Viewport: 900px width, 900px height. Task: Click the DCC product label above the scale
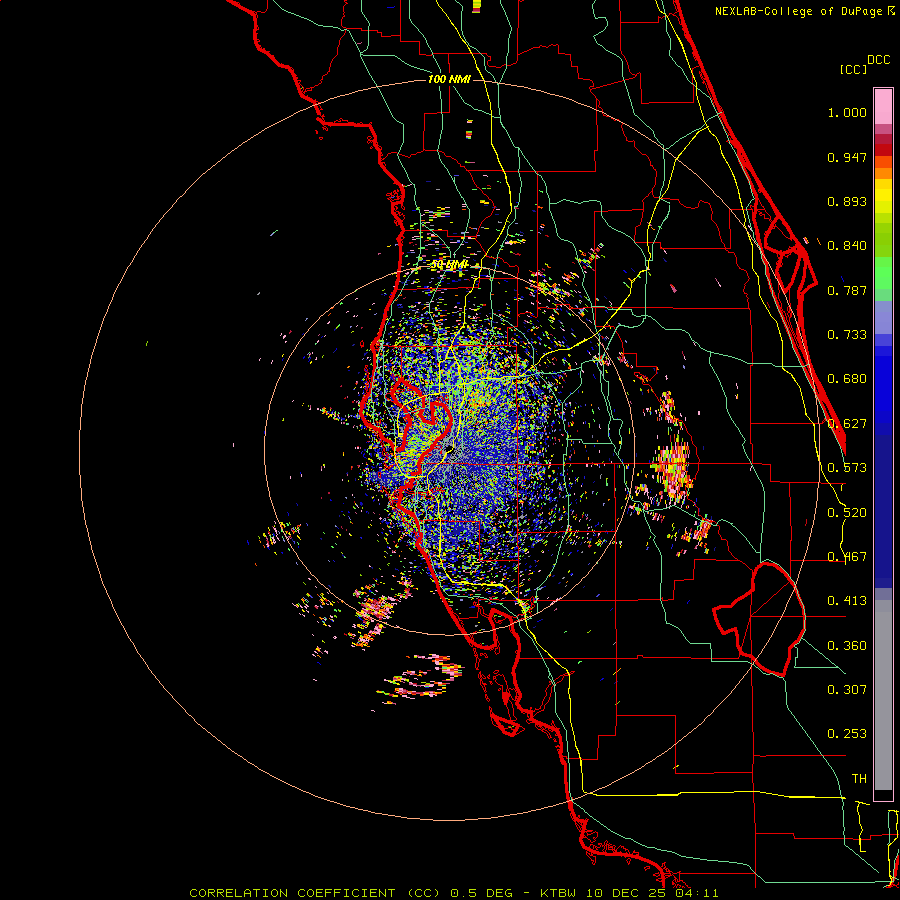(878, 60)
